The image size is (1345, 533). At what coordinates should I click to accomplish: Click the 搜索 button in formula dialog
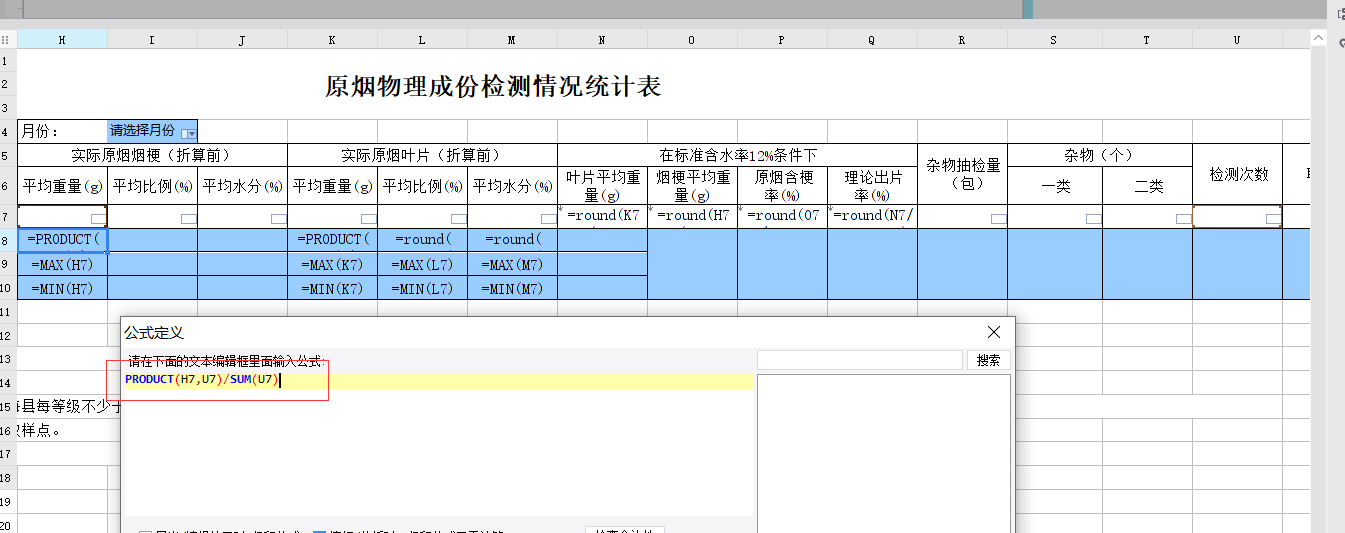(989, 360)
